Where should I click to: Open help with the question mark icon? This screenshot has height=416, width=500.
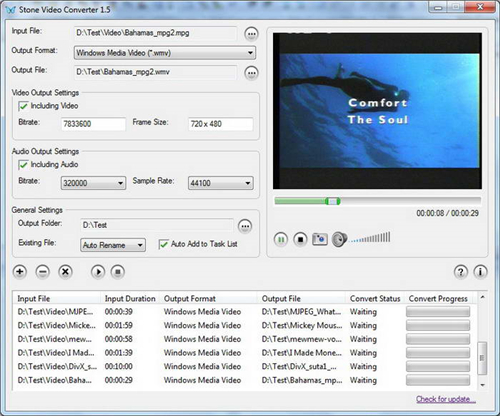[461, 272]
